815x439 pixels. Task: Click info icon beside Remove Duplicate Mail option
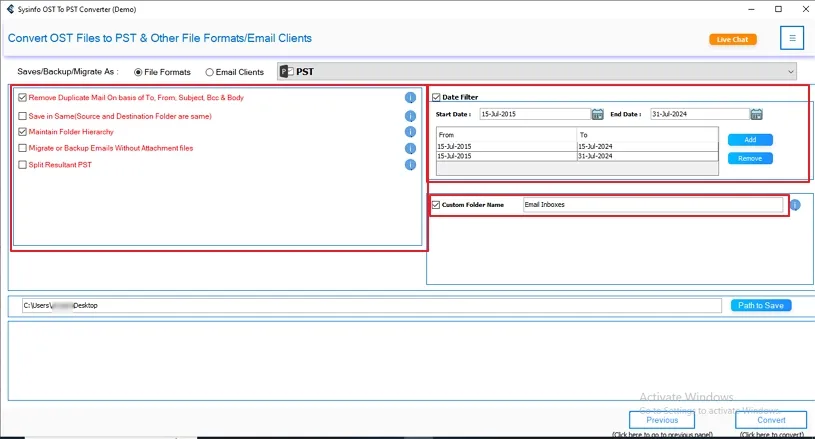tap(410, 98)
